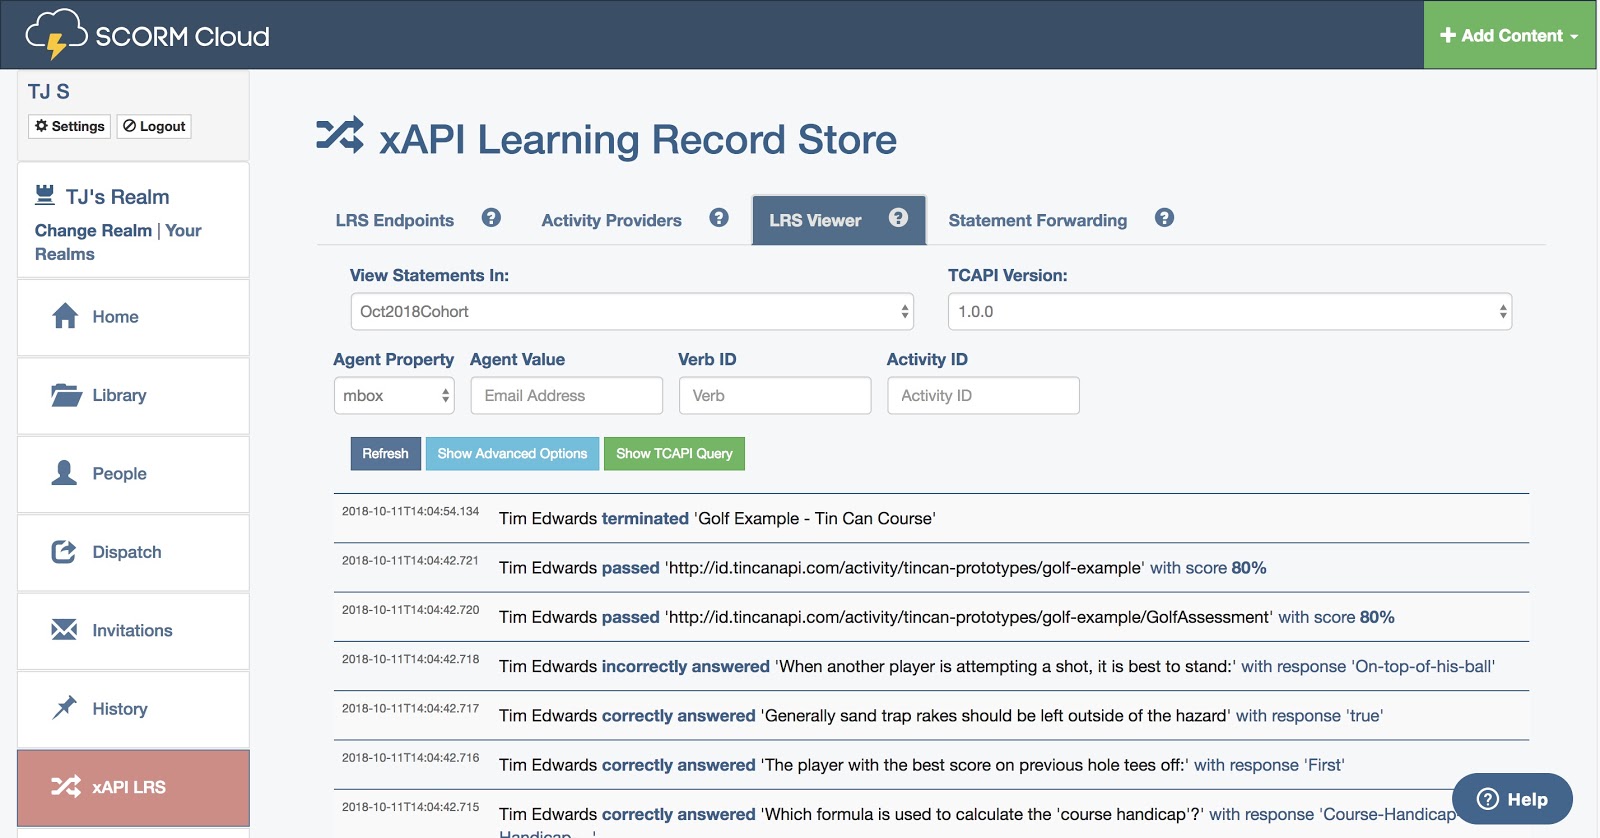The height and width of the screenshot is (838, 1600).
Task: Click Show TCAPI Query button
Action: click(x=674, y=454)
